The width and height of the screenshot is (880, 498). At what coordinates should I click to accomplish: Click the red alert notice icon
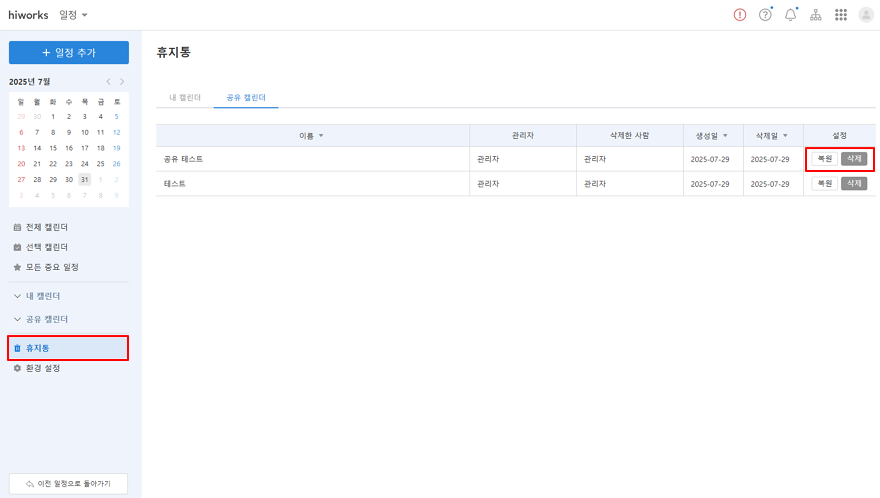pyautogui.click(x=740, y=15)
